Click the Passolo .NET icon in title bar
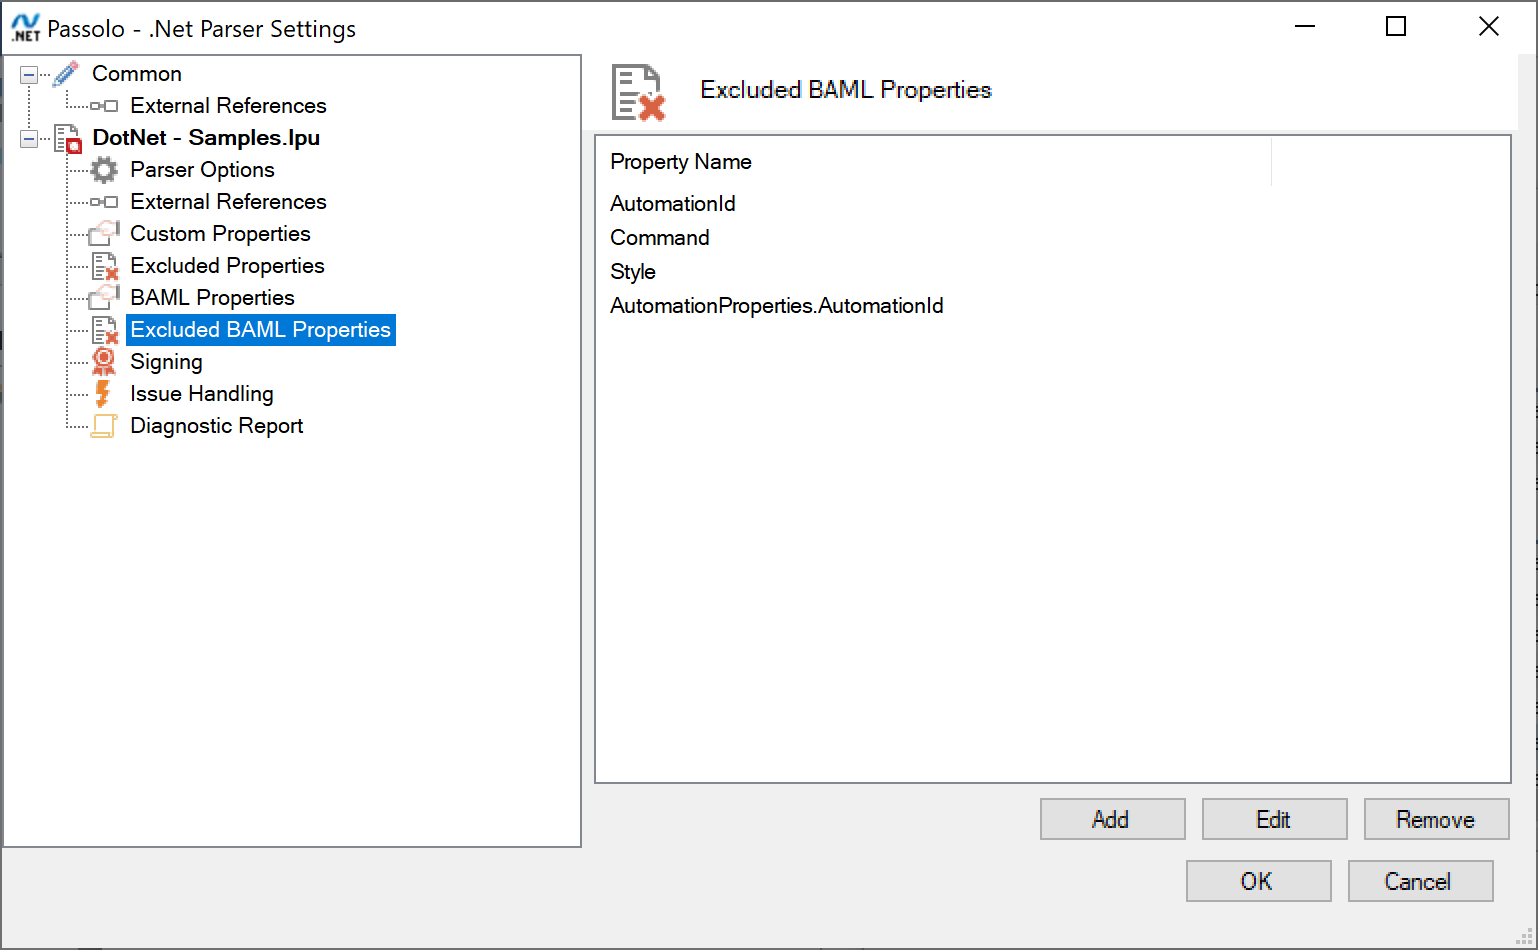The height and width of the screenshot is (950, 1538). [x=24, y=28]
